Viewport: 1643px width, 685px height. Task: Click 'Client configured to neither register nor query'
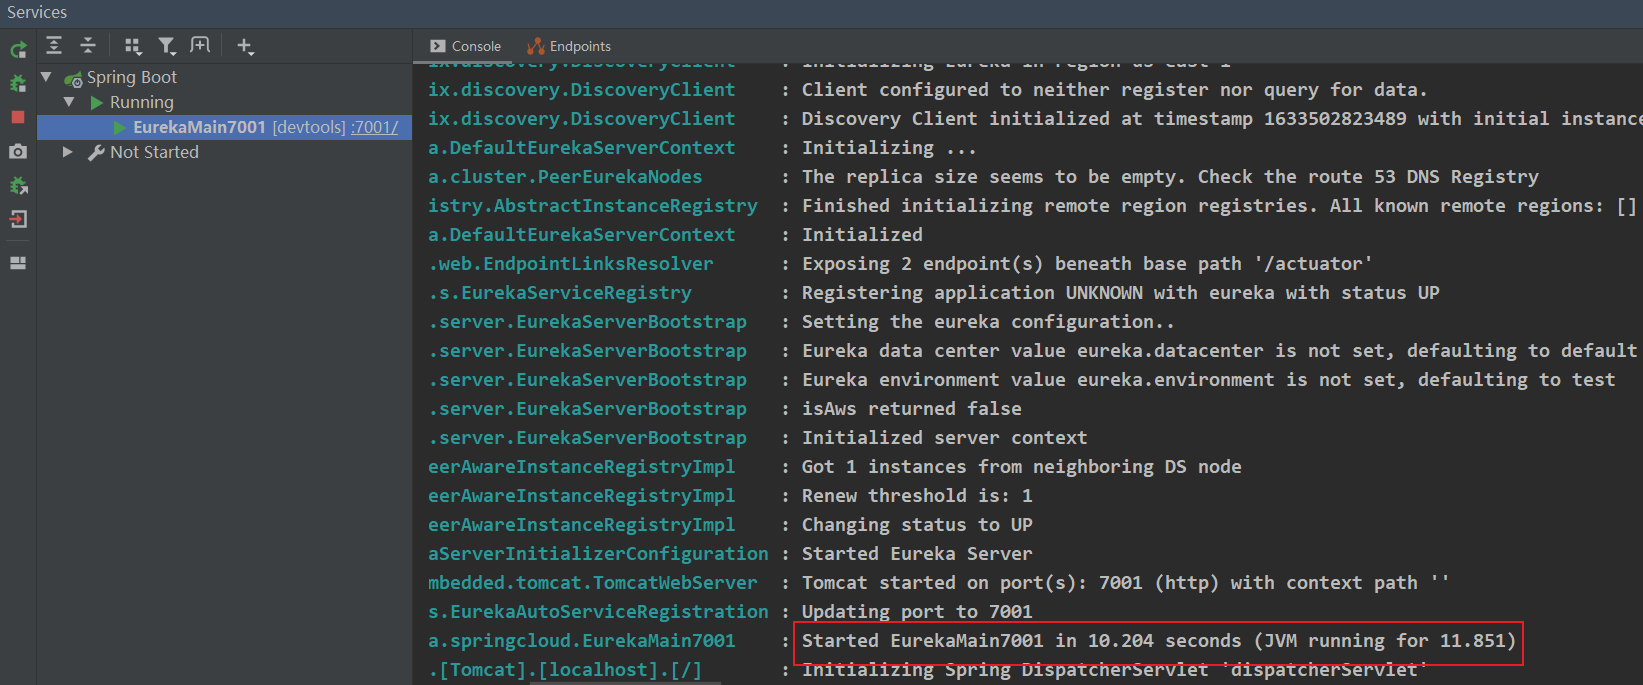coord(1114,90)
